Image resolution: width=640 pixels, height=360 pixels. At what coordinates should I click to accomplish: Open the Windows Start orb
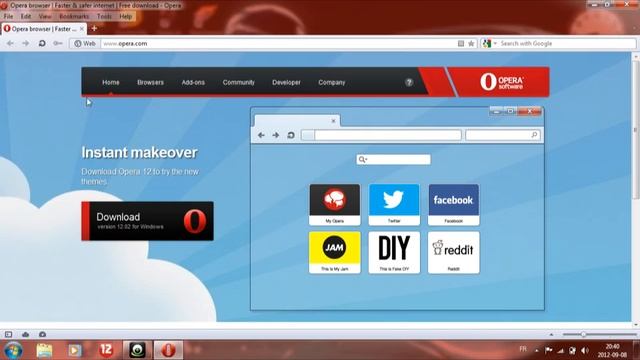click(13, 350)
